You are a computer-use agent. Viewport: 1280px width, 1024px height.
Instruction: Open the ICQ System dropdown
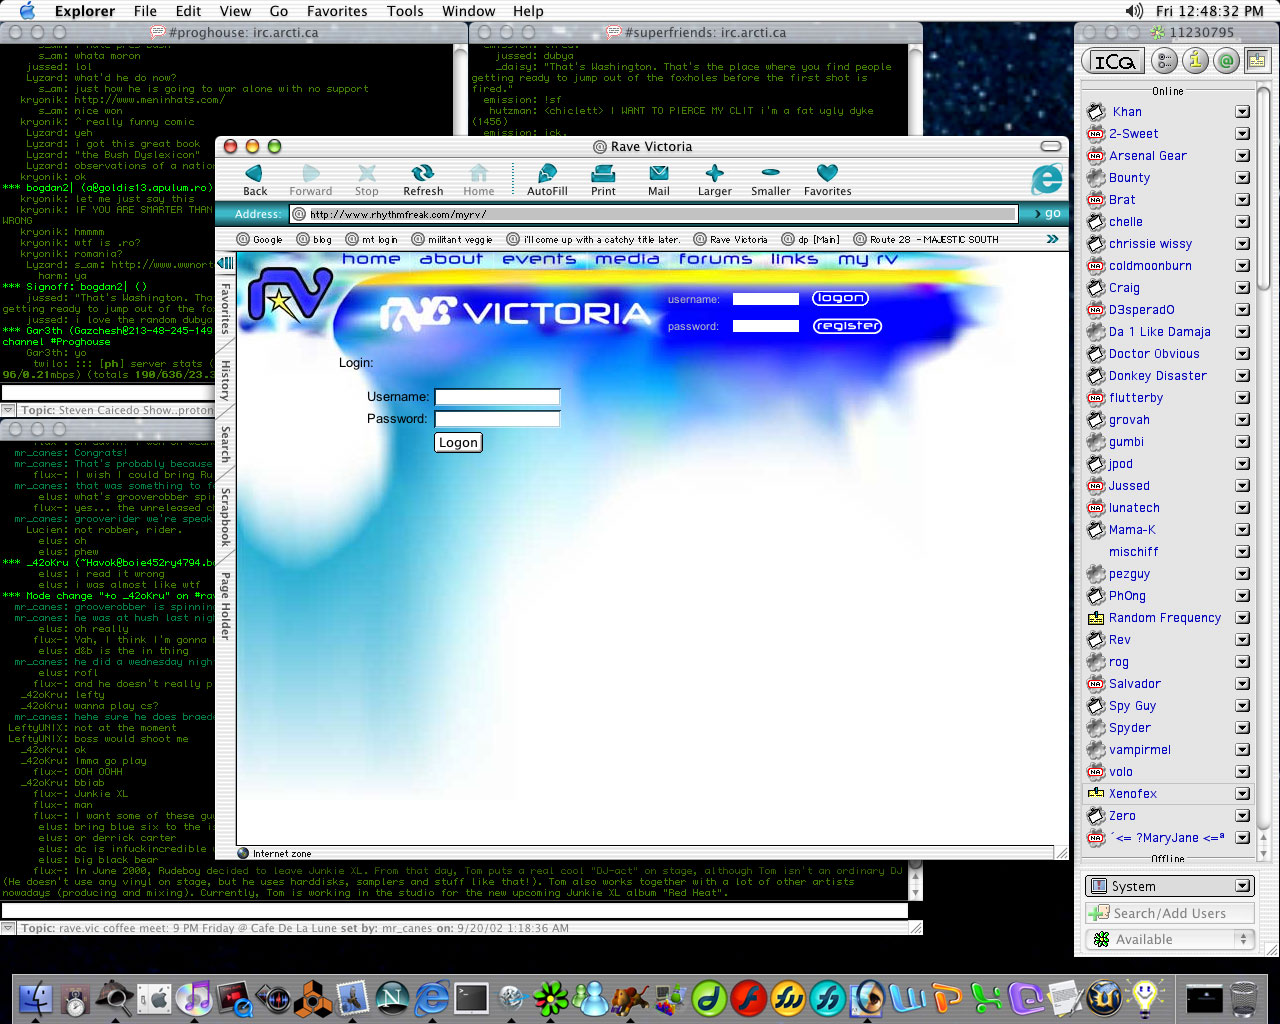[1170, 886]
